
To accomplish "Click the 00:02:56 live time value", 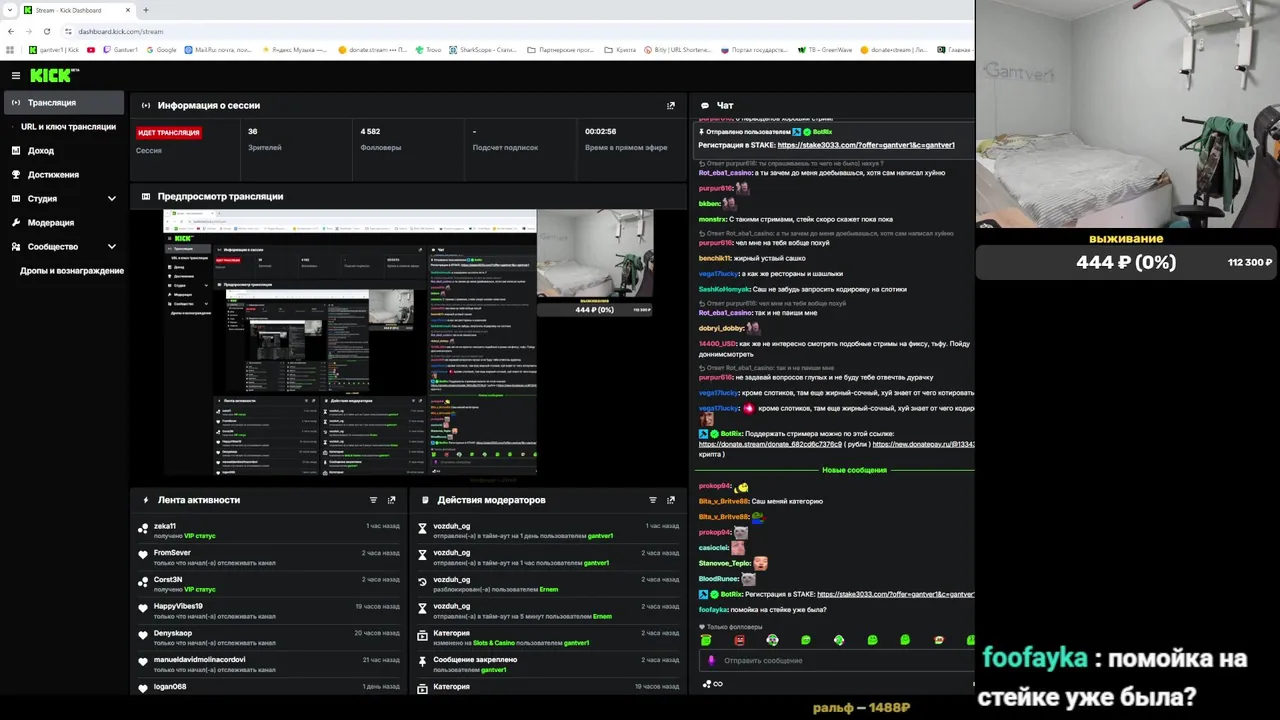I will 600,132.
